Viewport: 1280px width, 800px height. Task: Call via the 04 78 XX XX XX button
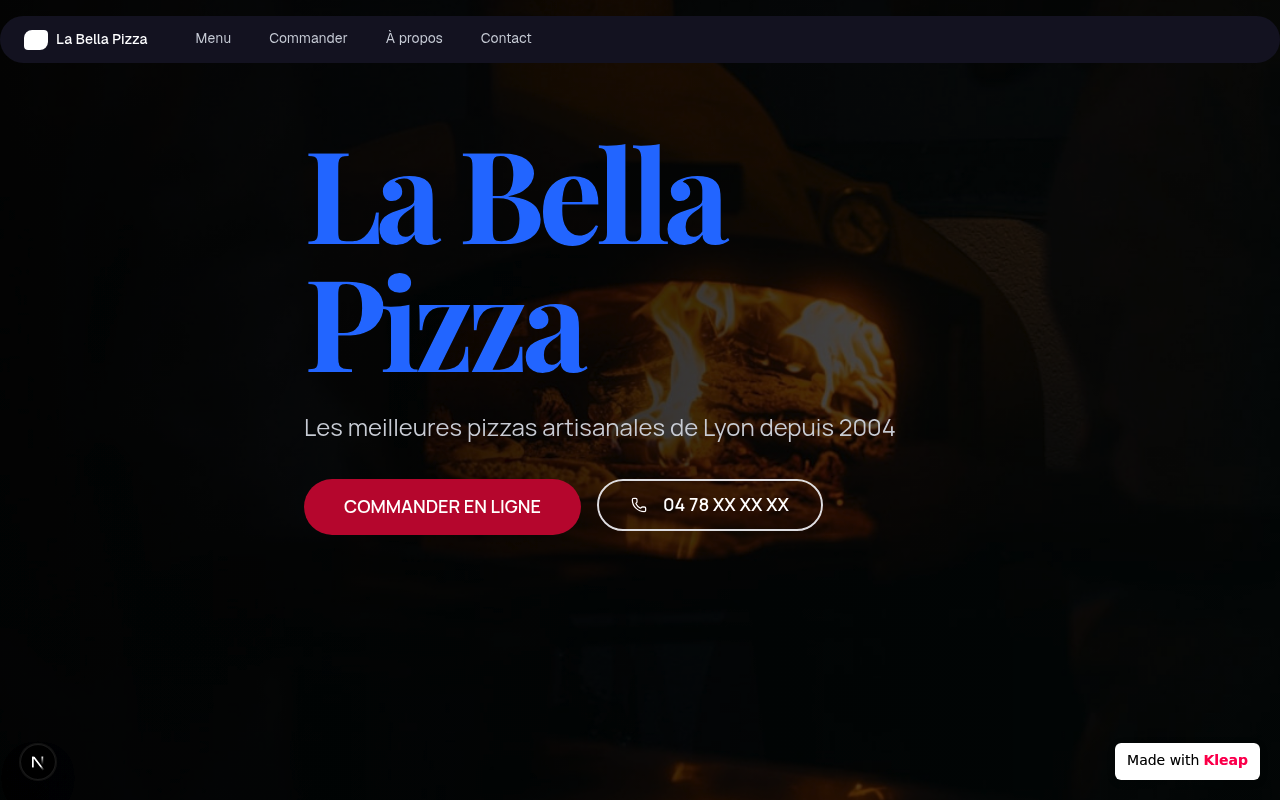coord(710,505)
